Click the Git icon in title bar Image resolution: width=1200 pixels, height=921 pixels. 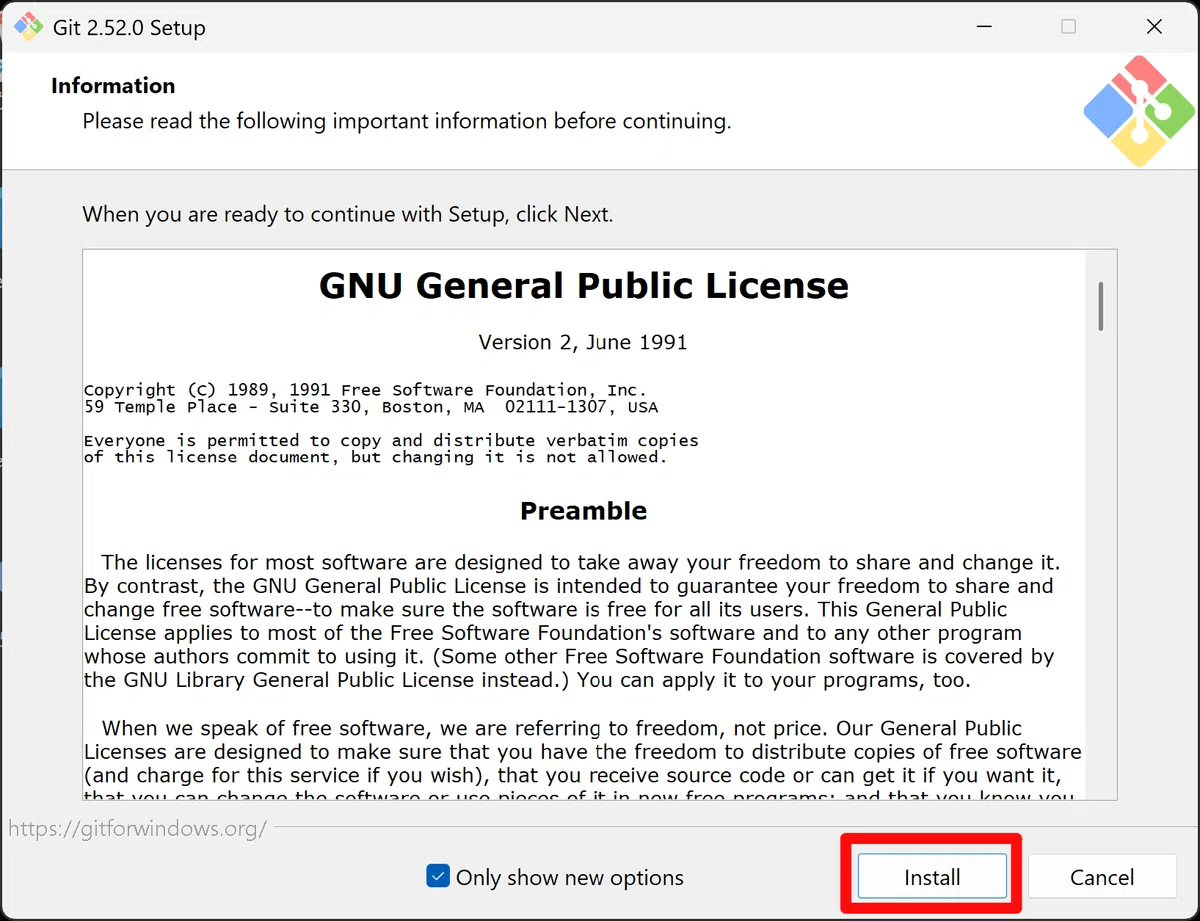(x=28, y=27)
